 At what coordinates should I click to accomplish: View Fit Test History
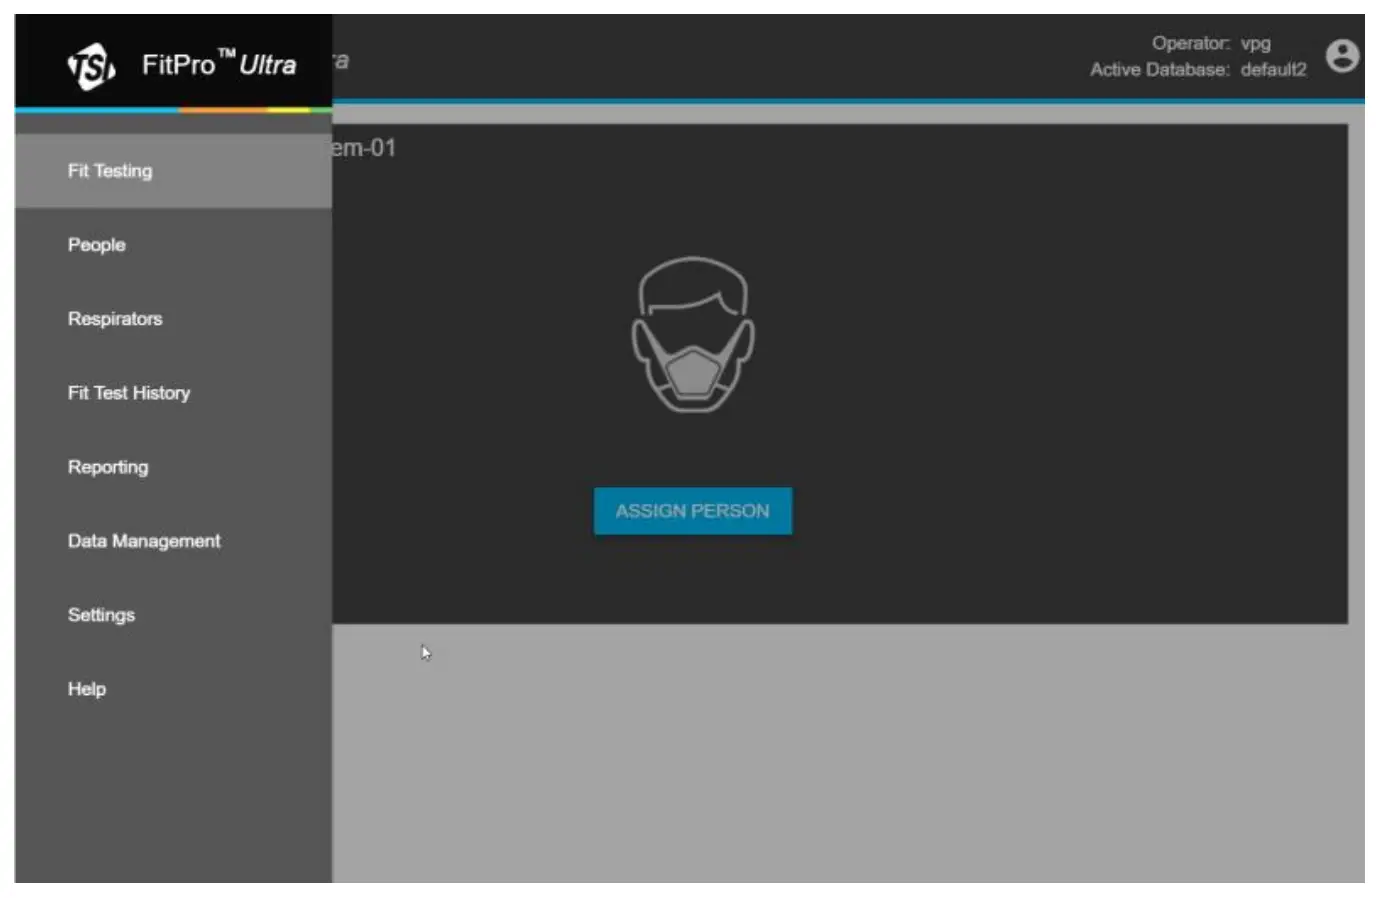[128, 393]
